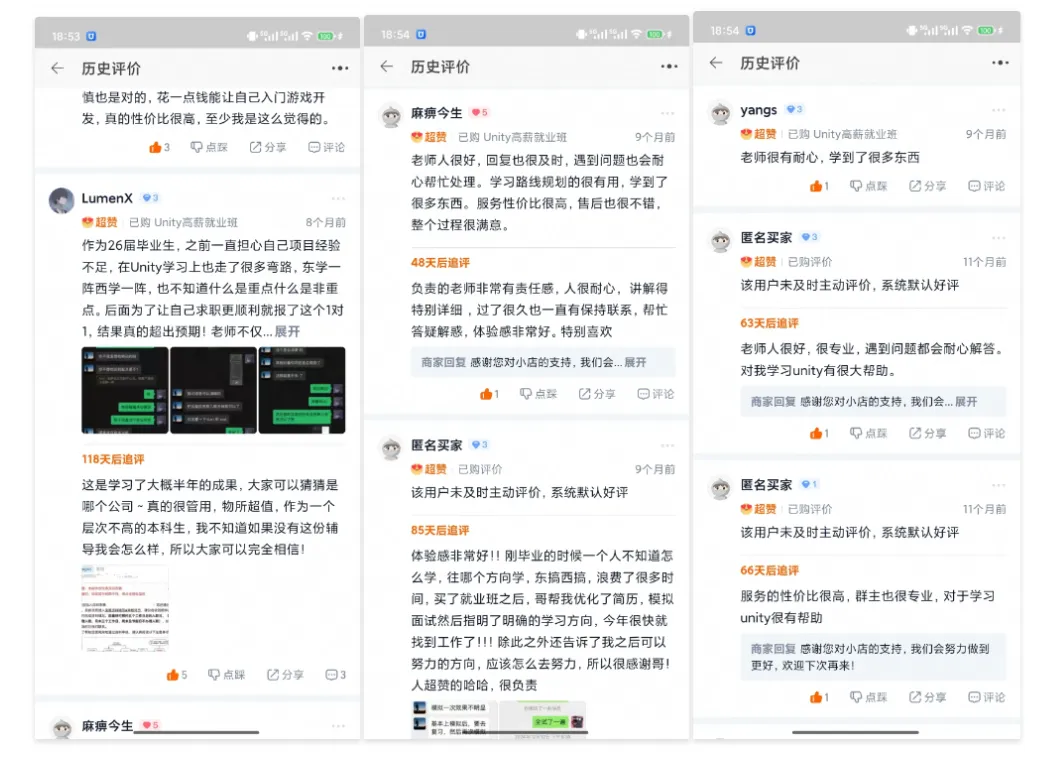Comment (评论) on the yangs review

[x=986, y=186]
